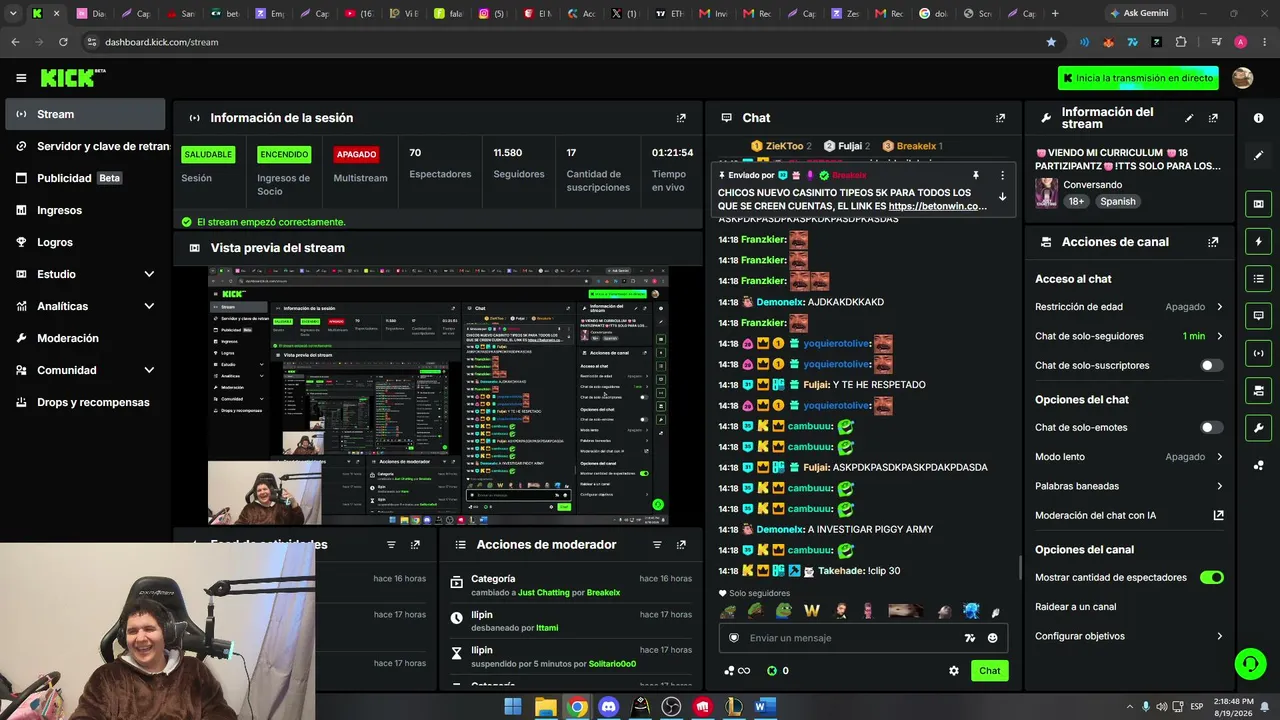Open Configurar objetivos settings

click(x=1129, y=636)
